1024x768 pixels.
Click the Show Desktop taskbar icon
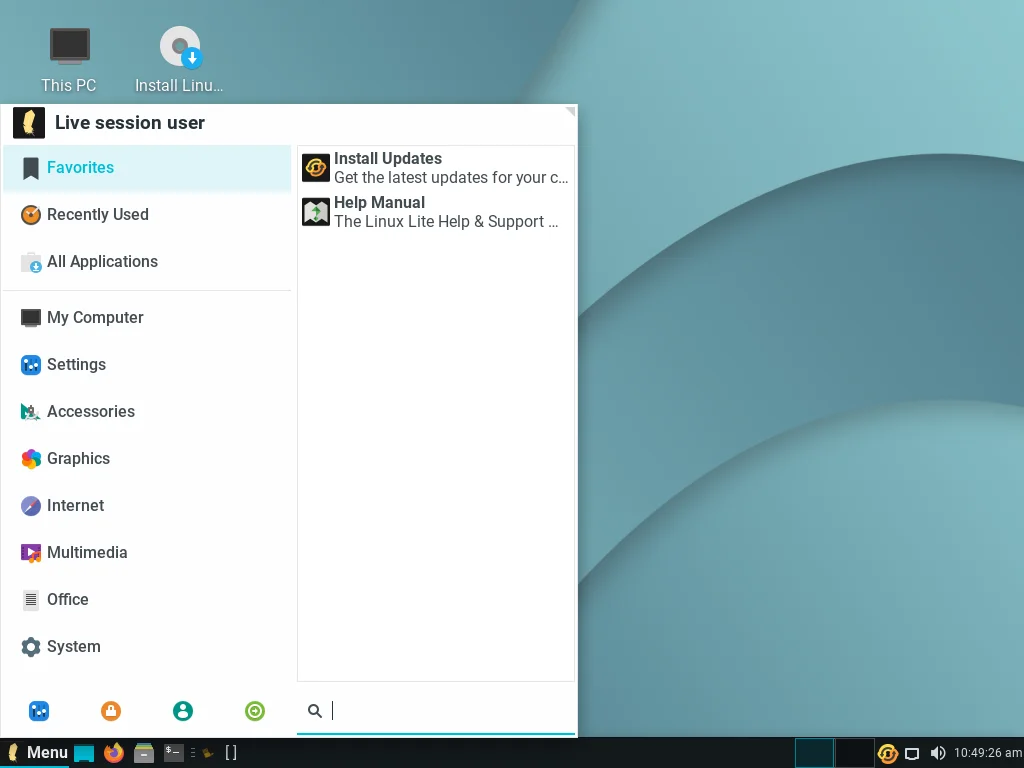click(84, 753)
